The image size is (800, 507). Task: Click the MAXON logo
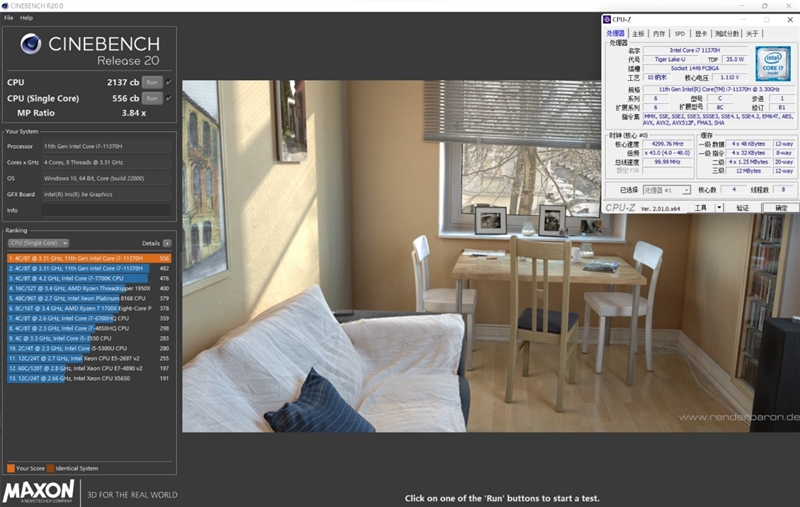tap(39, 492)
